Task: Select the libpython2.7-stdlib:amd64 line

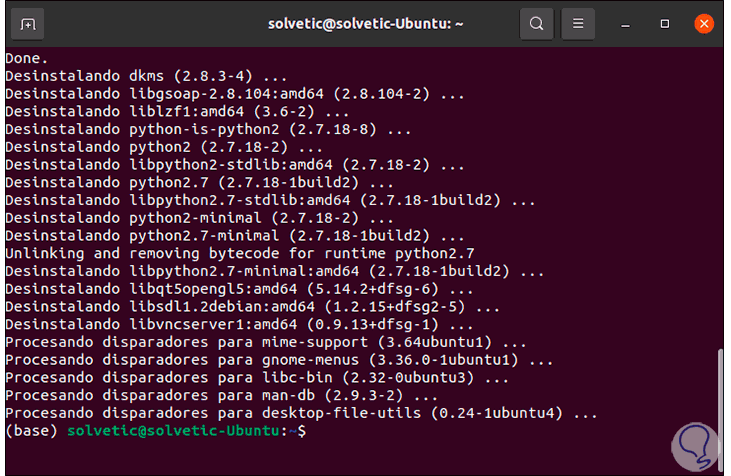Action: click(270, 200)
